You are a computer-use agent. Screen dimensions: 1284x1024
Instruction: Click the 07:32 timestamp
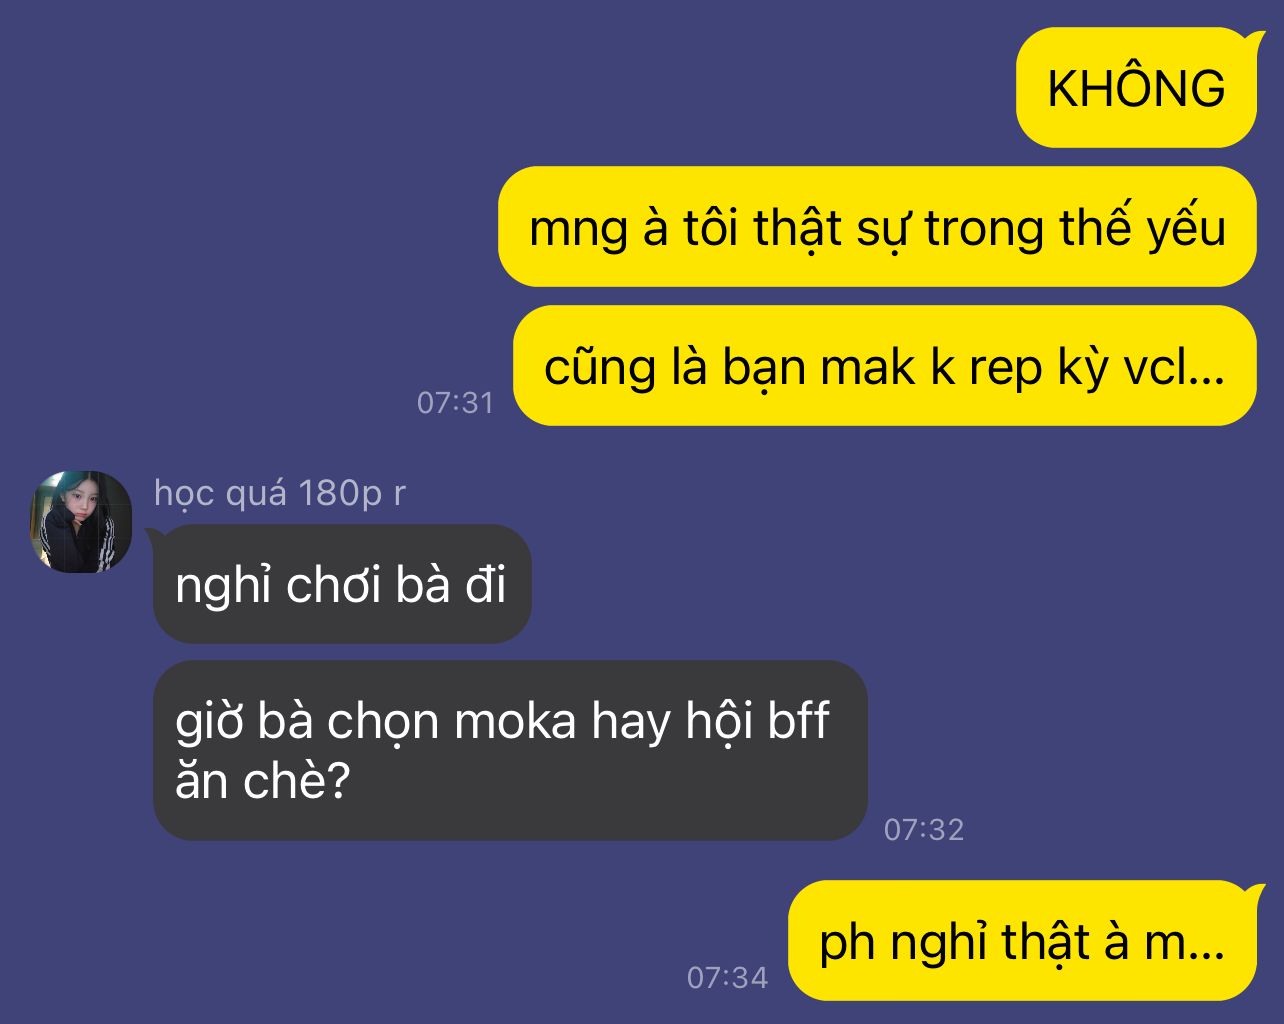click(924, 830)
